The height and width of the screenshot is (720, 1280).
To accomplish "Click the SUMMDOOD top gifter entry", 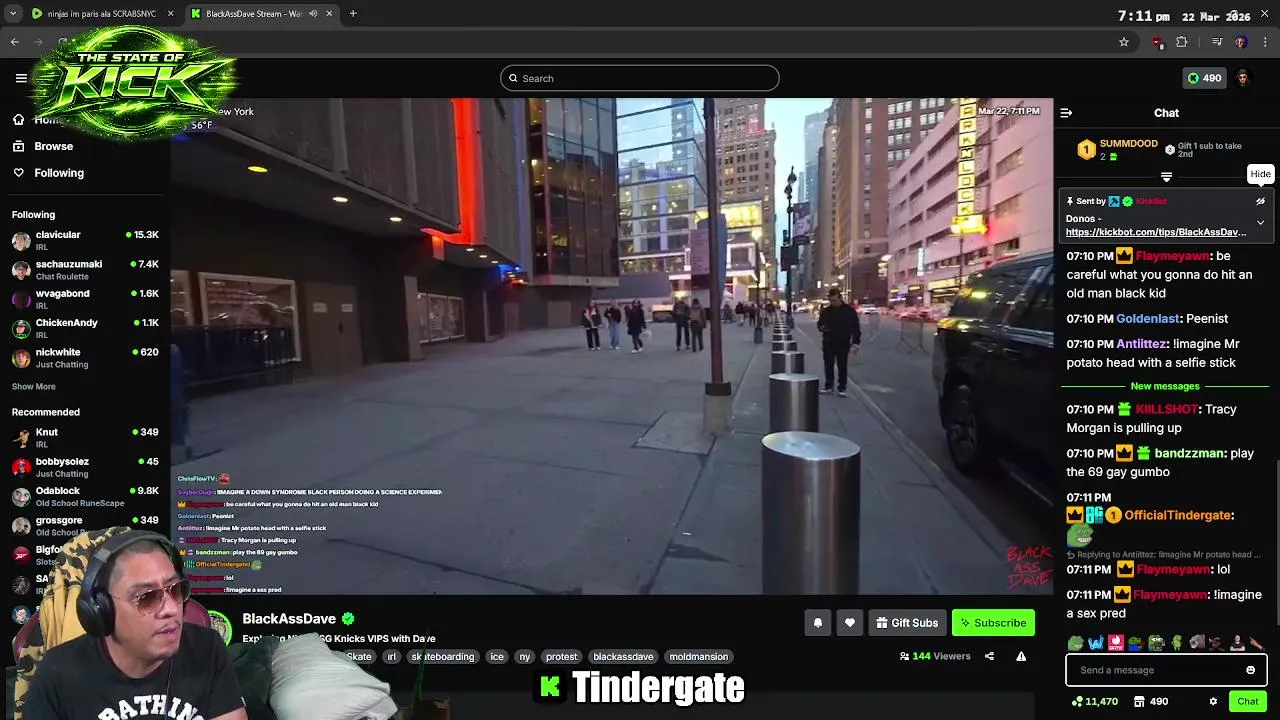I will 1118,150.
